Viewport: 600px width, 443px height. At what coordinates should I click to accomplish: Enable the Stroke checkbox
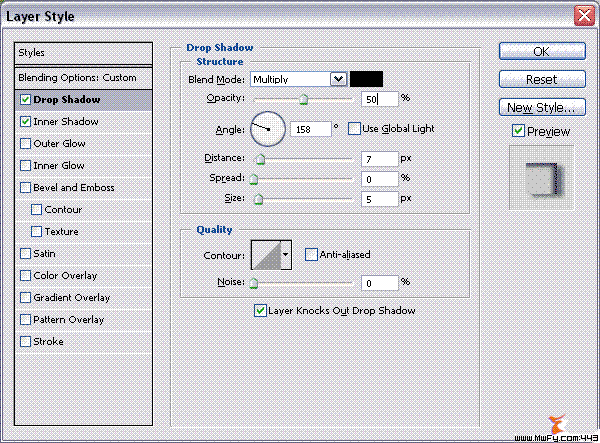tap(25, 342)
